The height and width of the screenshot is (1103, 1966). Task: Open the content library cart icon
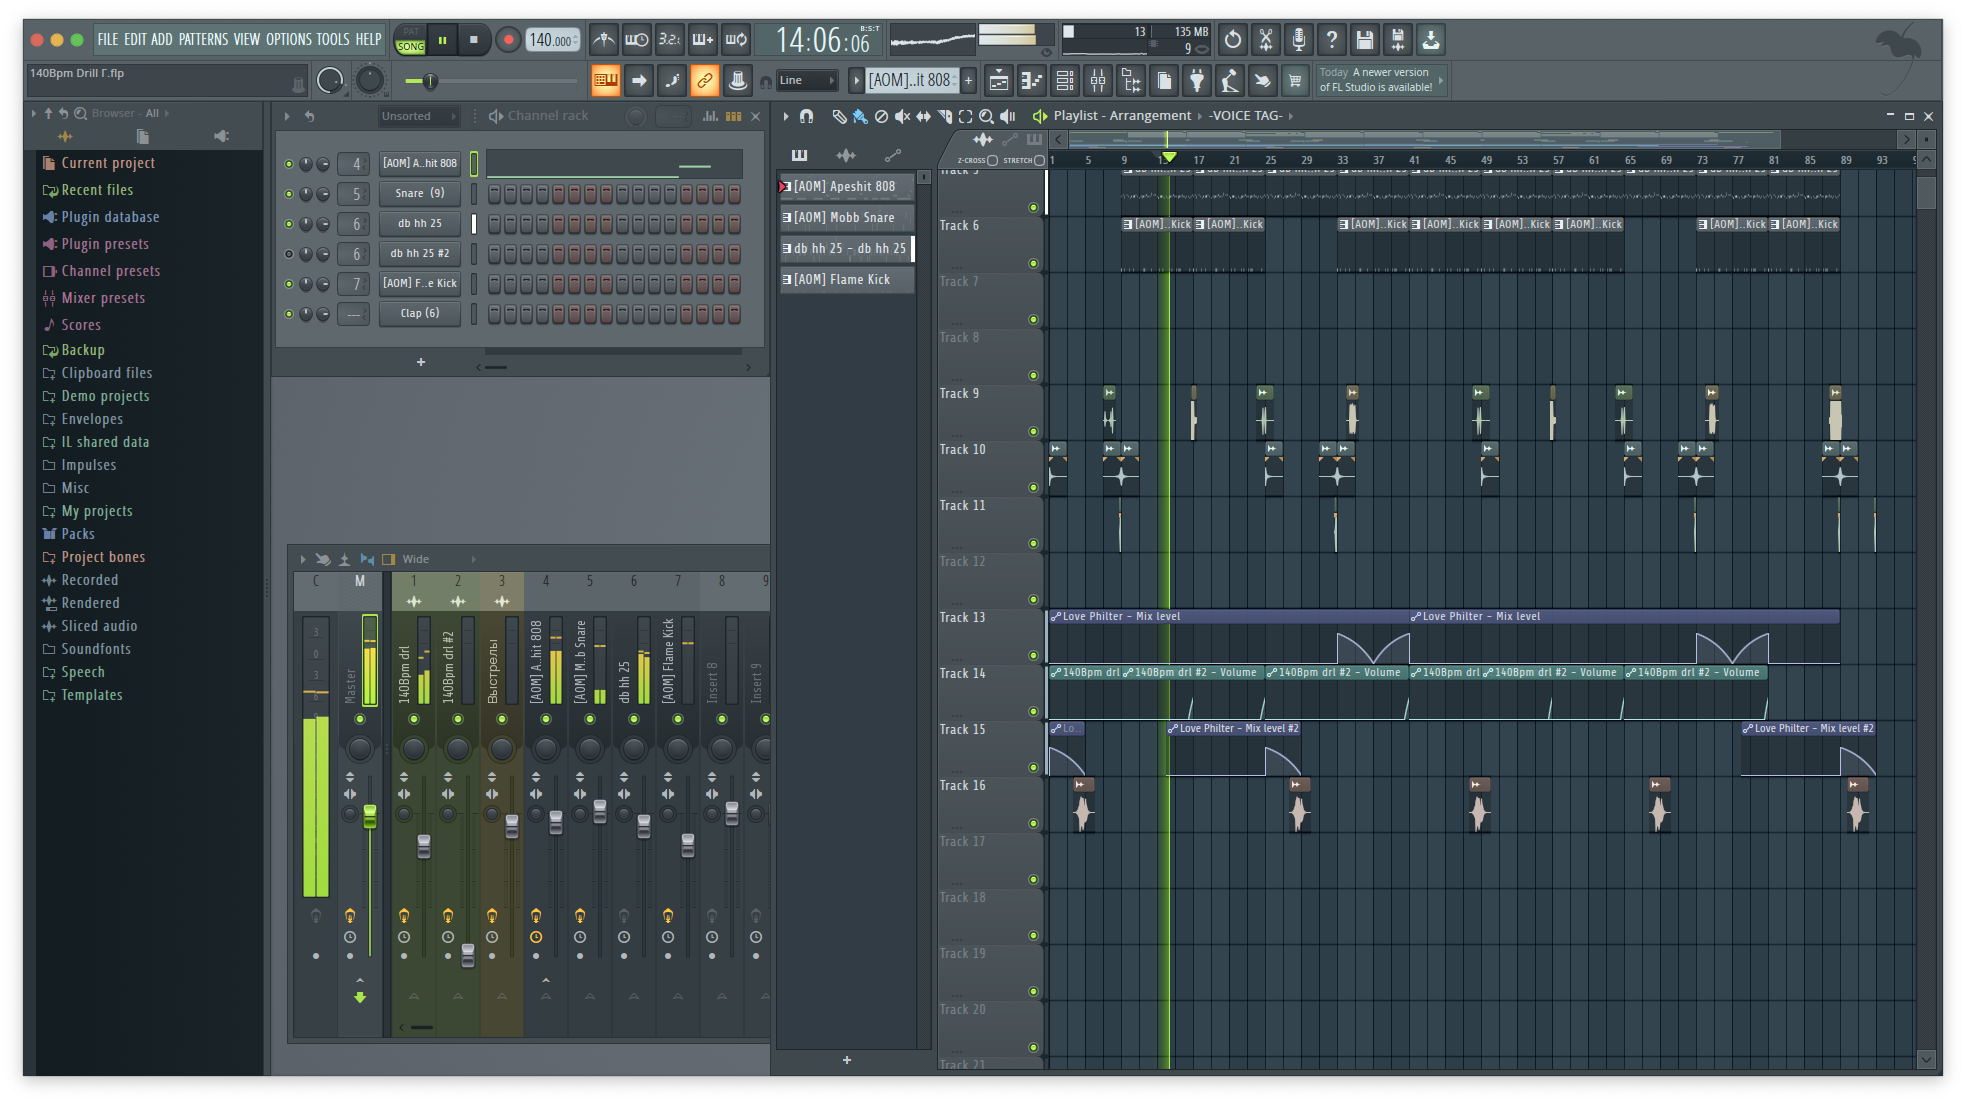(x=1295, y=80)
